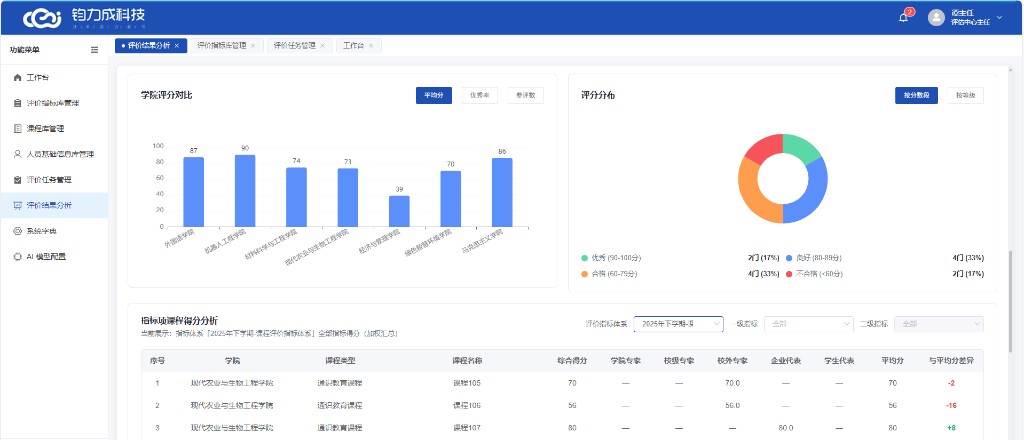
Task: Select the 优秀率 chart mode button
Action: coord(479,95)
